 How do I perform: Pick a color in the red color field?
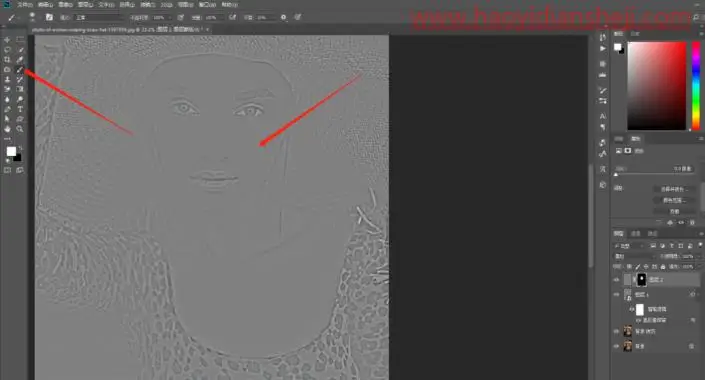pos(656,86)
